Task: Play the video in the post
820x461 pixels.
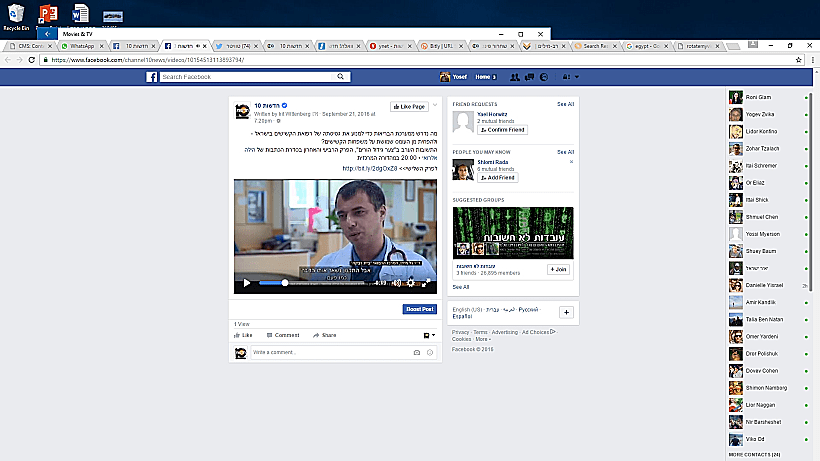Action: (247, 283)
